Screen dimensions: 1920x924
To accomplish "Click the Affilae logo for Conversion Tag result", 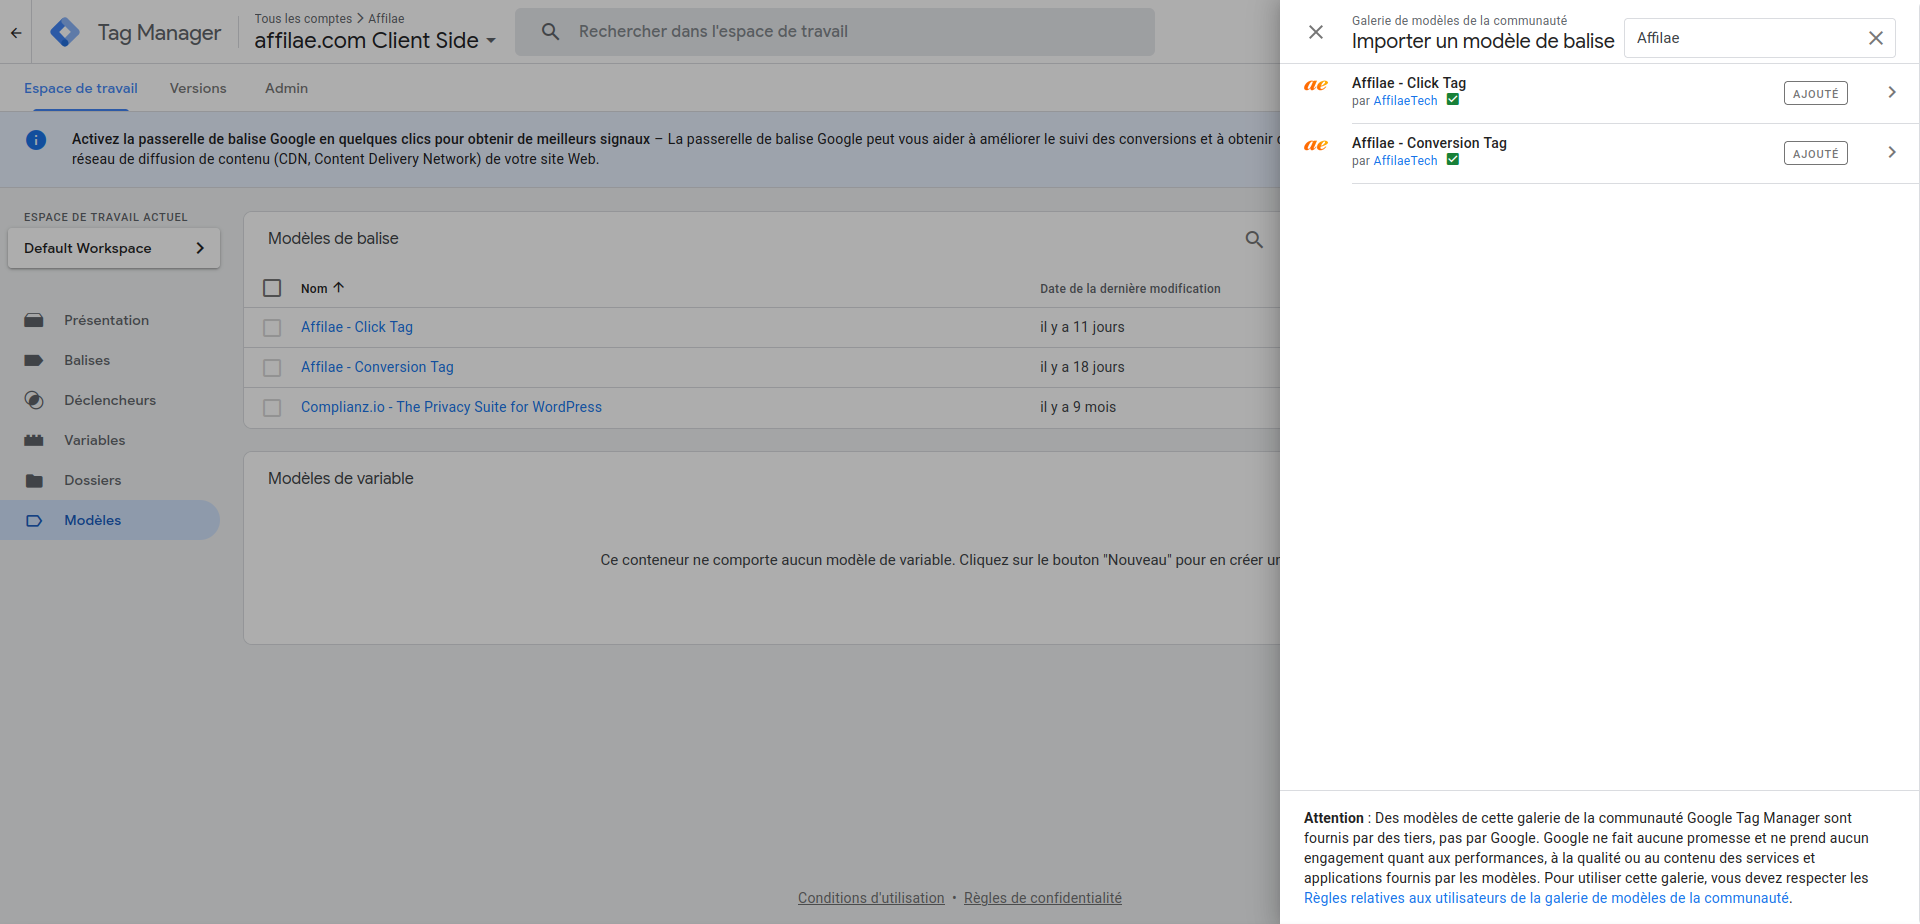I will click(x=1316, y=145).
